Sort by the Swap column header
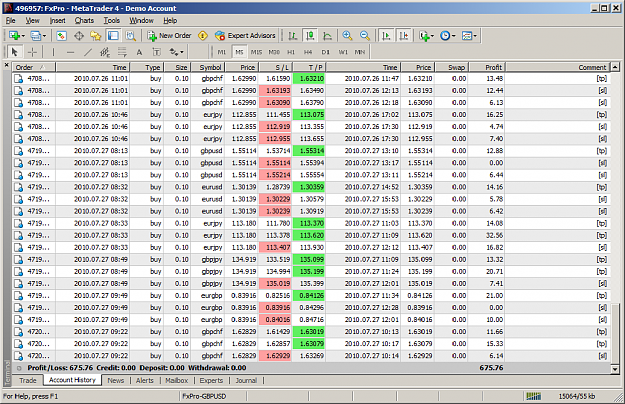The width and height of the screenshot is (625, 404). (452, 67)
